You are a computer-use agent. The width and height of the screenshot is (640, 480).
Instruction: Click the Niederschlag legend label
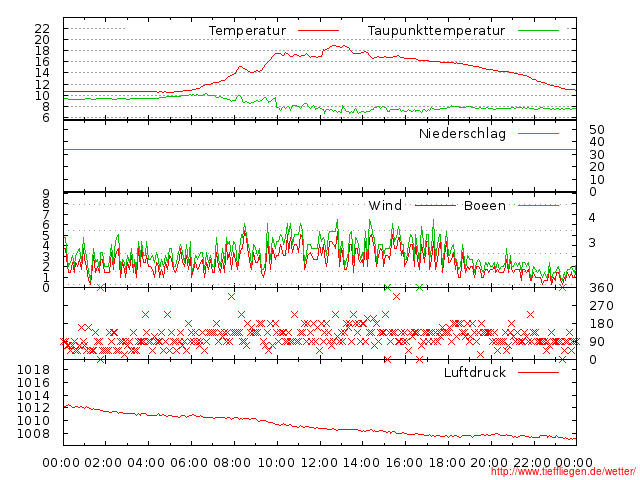pyautogui.click(x=462, y=133)
